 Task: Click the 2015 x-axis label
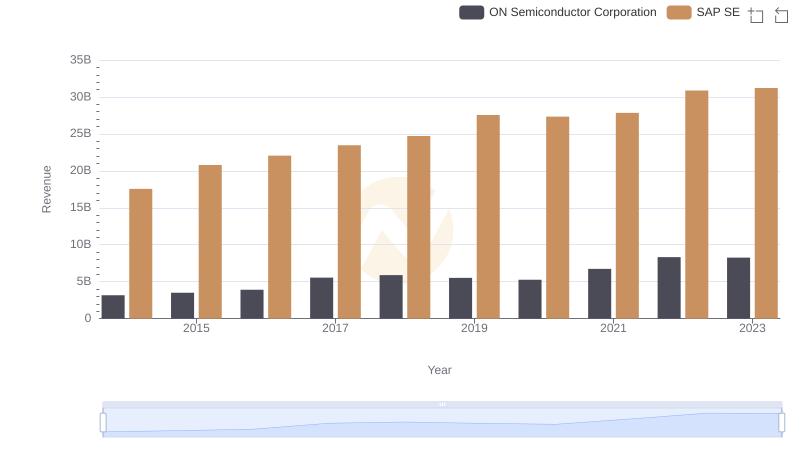click(x=196, y=328)
